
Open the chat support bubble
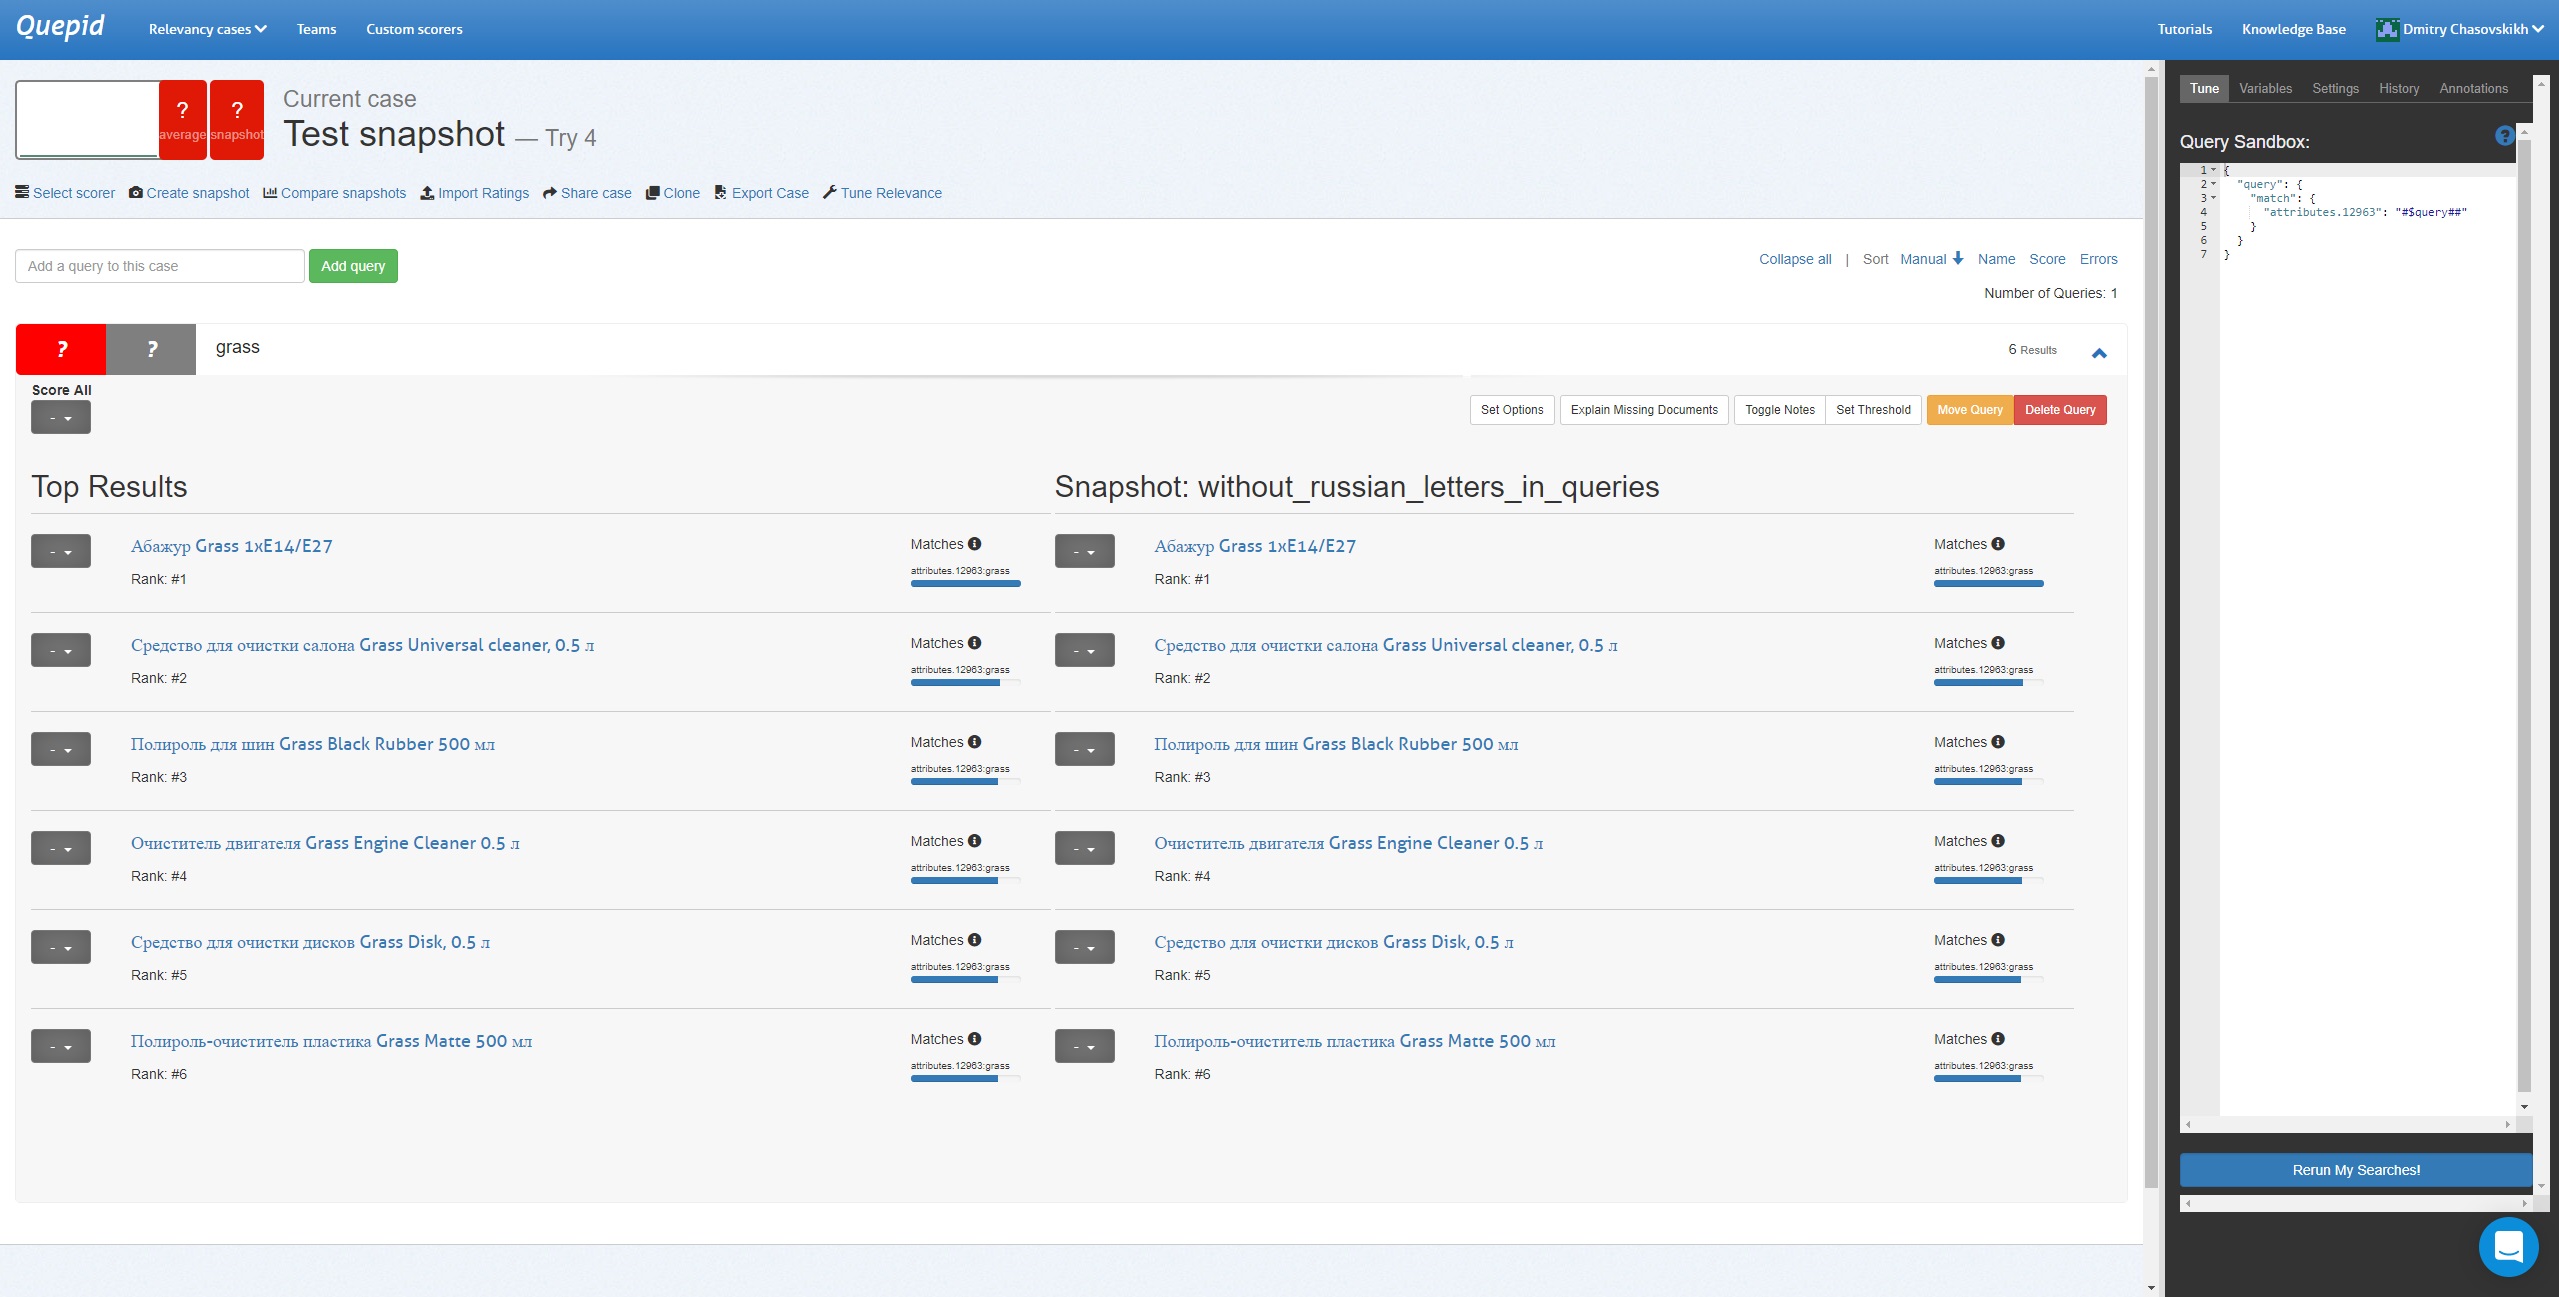point(2508,1246)
